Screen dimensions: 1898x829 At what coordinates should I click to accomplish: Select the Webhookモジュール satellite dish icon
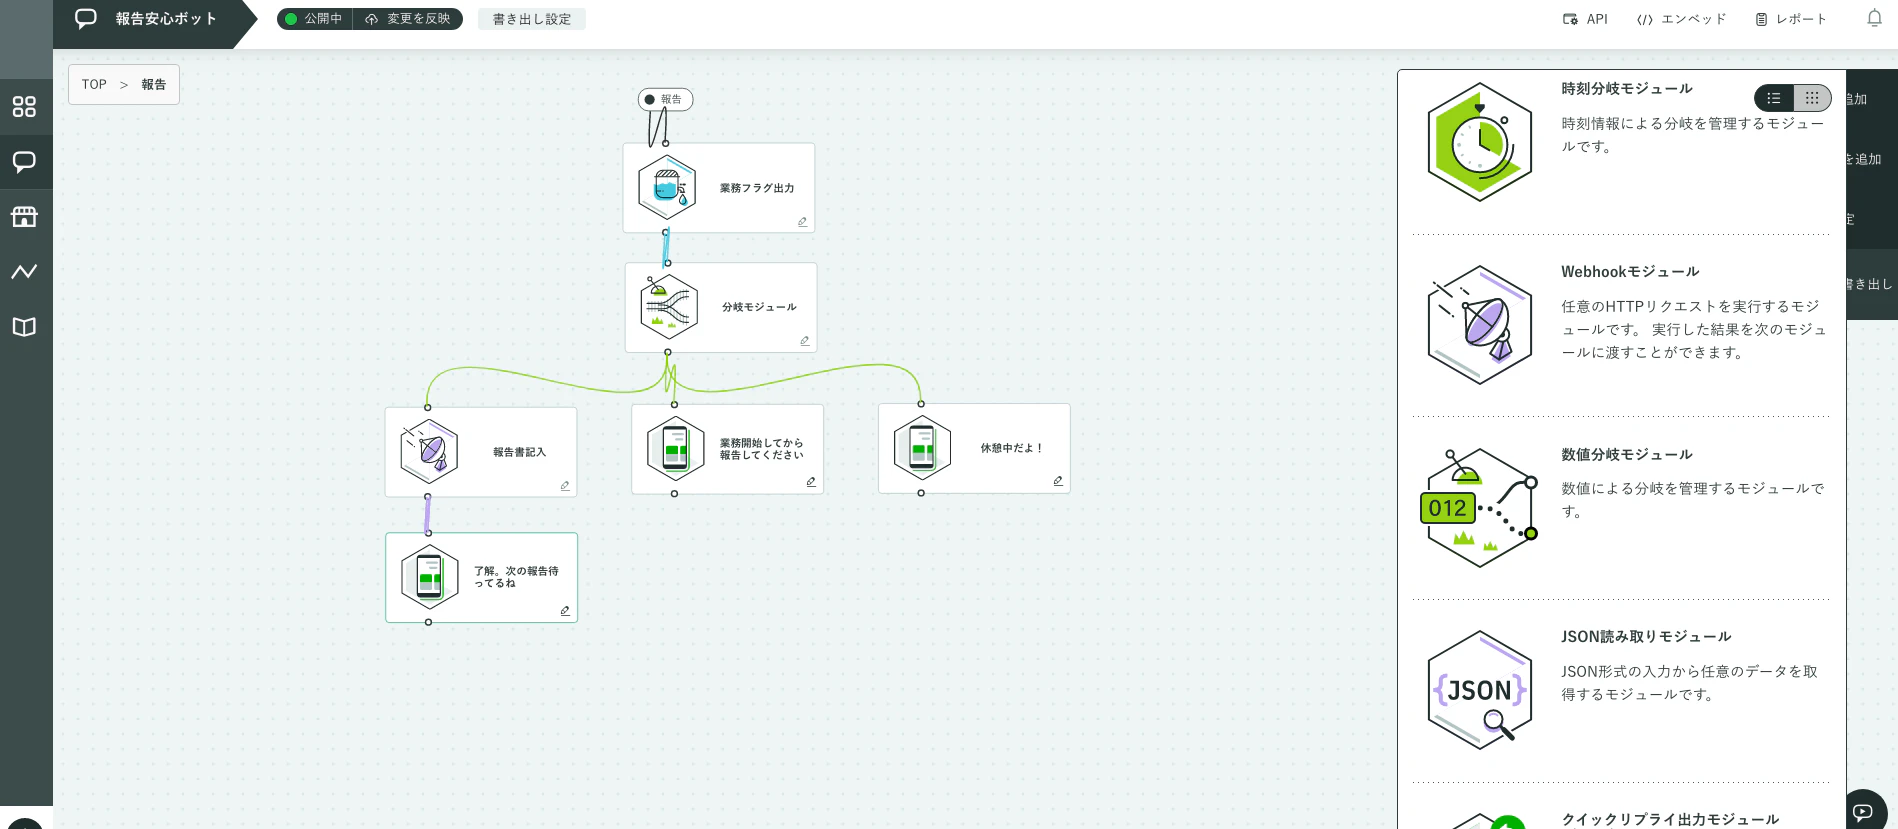[1479, 325]
